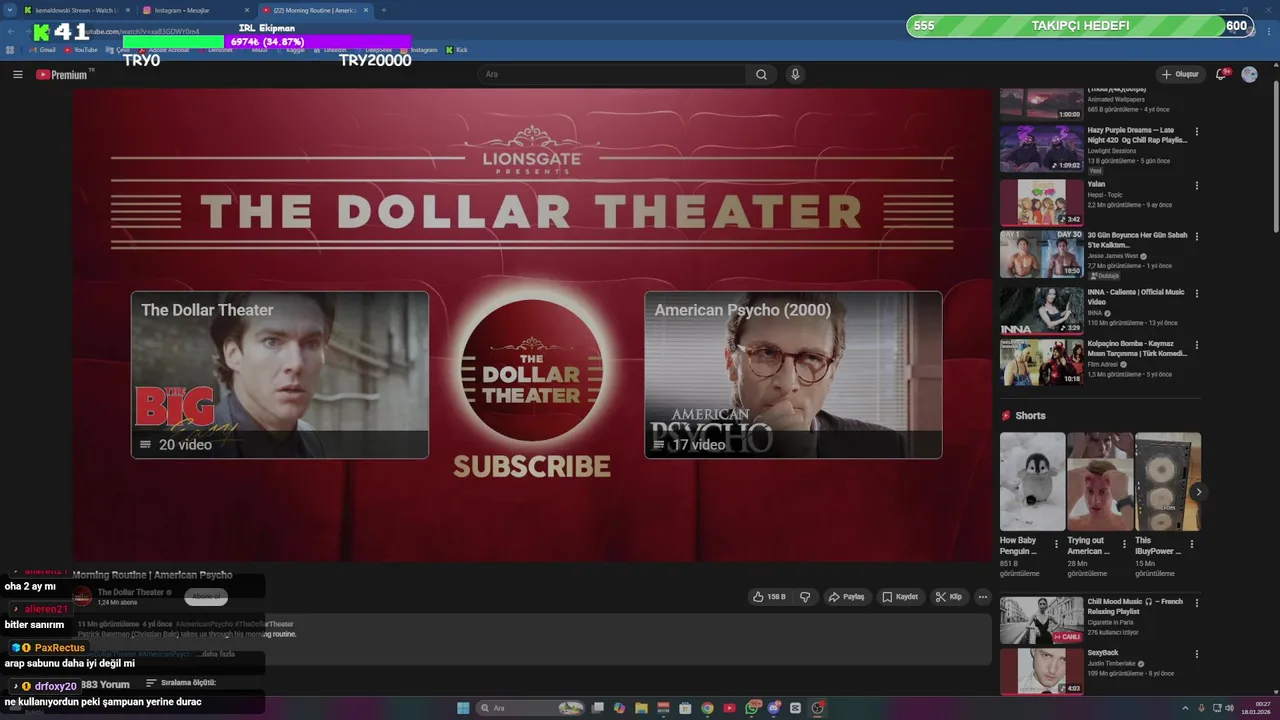Viewport: 1280px width, 720px height.
Task: Open options for 'Trying out American' short
Action: (1124, 545)
